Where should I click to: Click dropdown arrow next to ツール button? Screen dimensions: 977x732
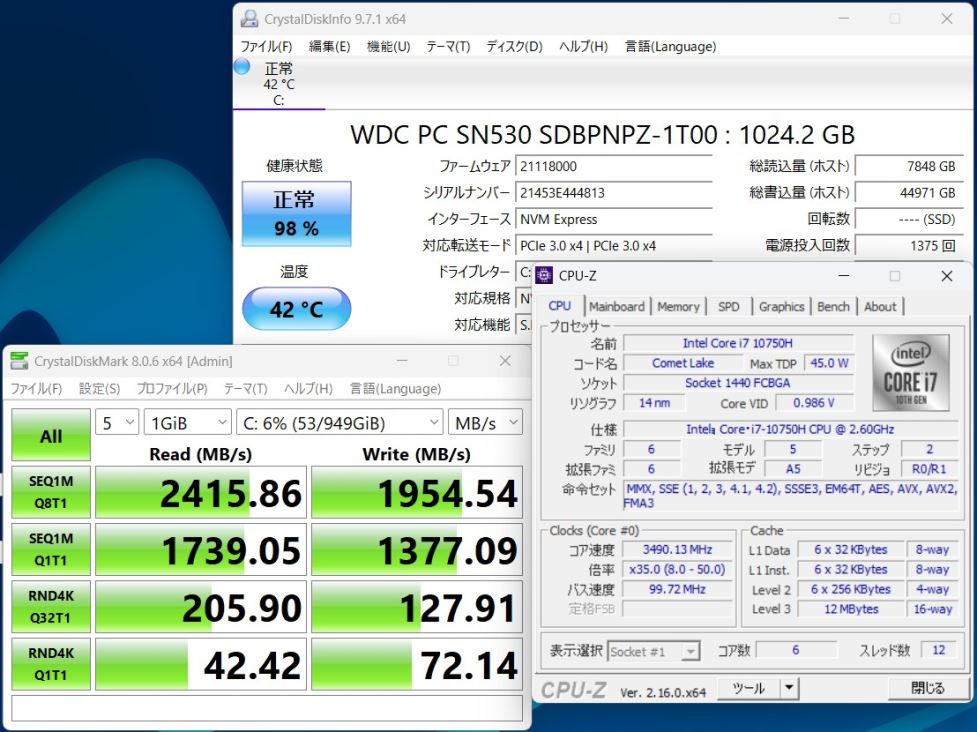click(x=789, y=688)
